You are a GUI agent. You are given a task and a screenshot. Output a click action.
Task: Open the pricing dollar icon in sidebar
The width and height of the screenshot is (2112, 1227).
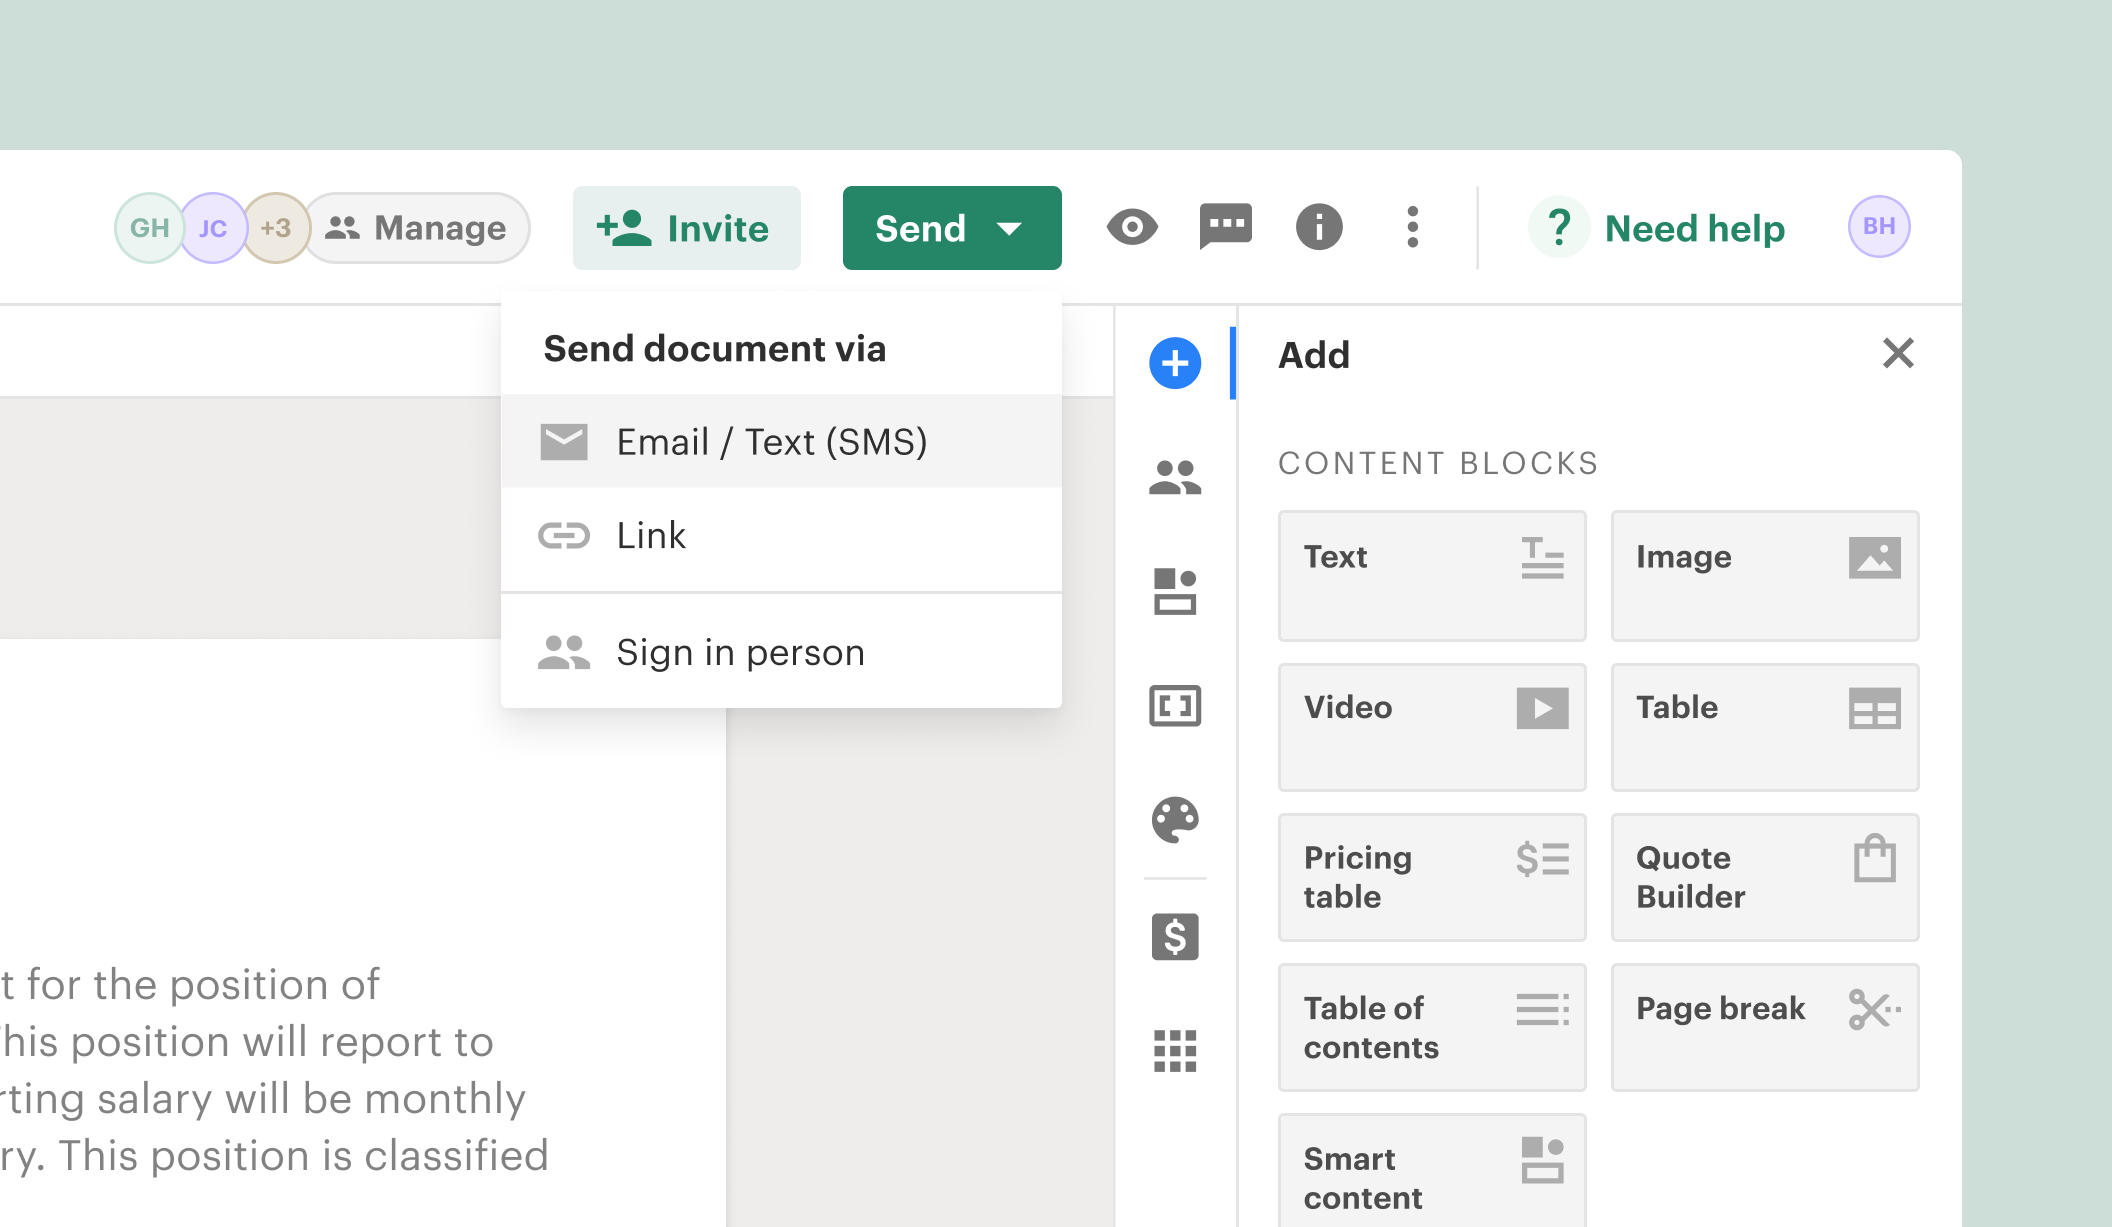(1175, 937)
